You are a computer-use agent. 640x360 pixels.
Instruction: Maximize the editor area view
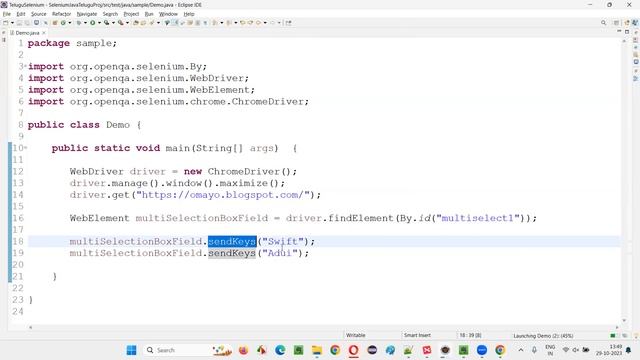[627, 31]
